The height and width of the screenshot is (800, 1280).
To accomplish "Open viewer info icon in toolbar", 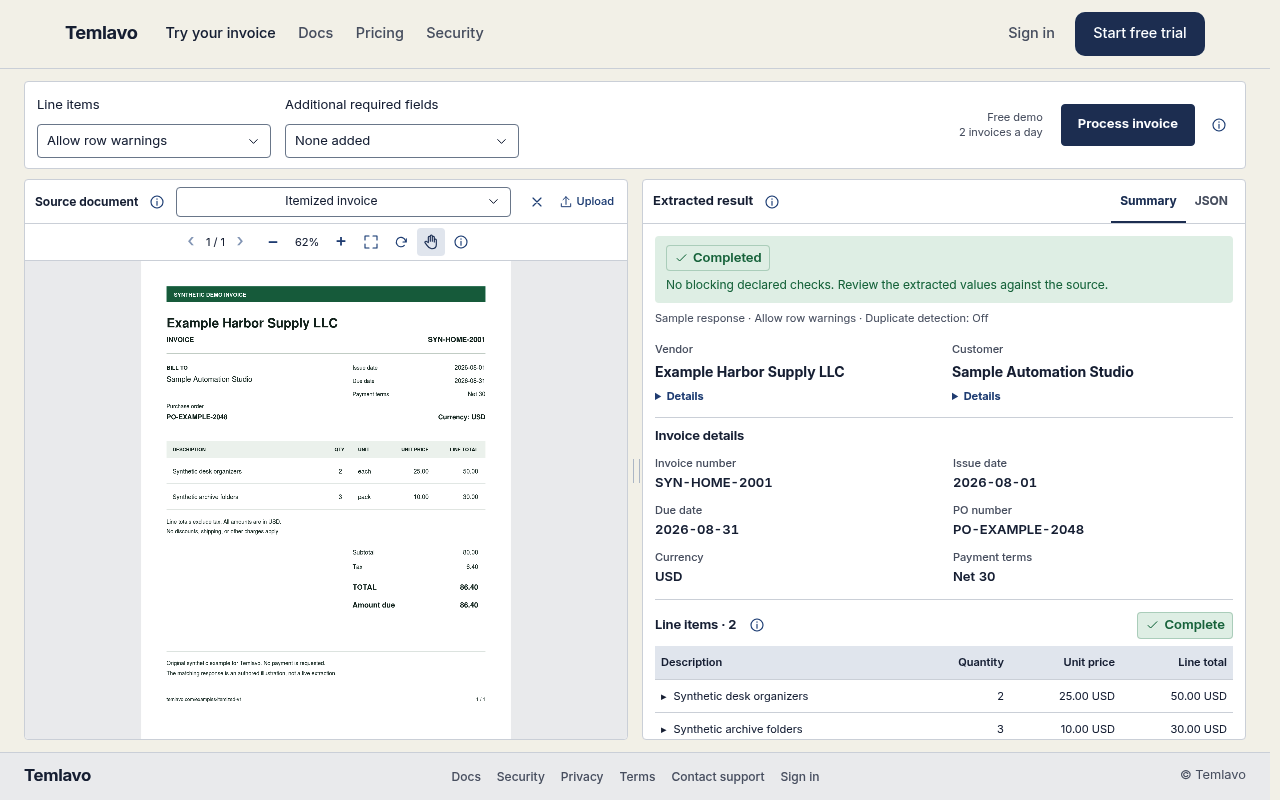I will coord(461,242).
